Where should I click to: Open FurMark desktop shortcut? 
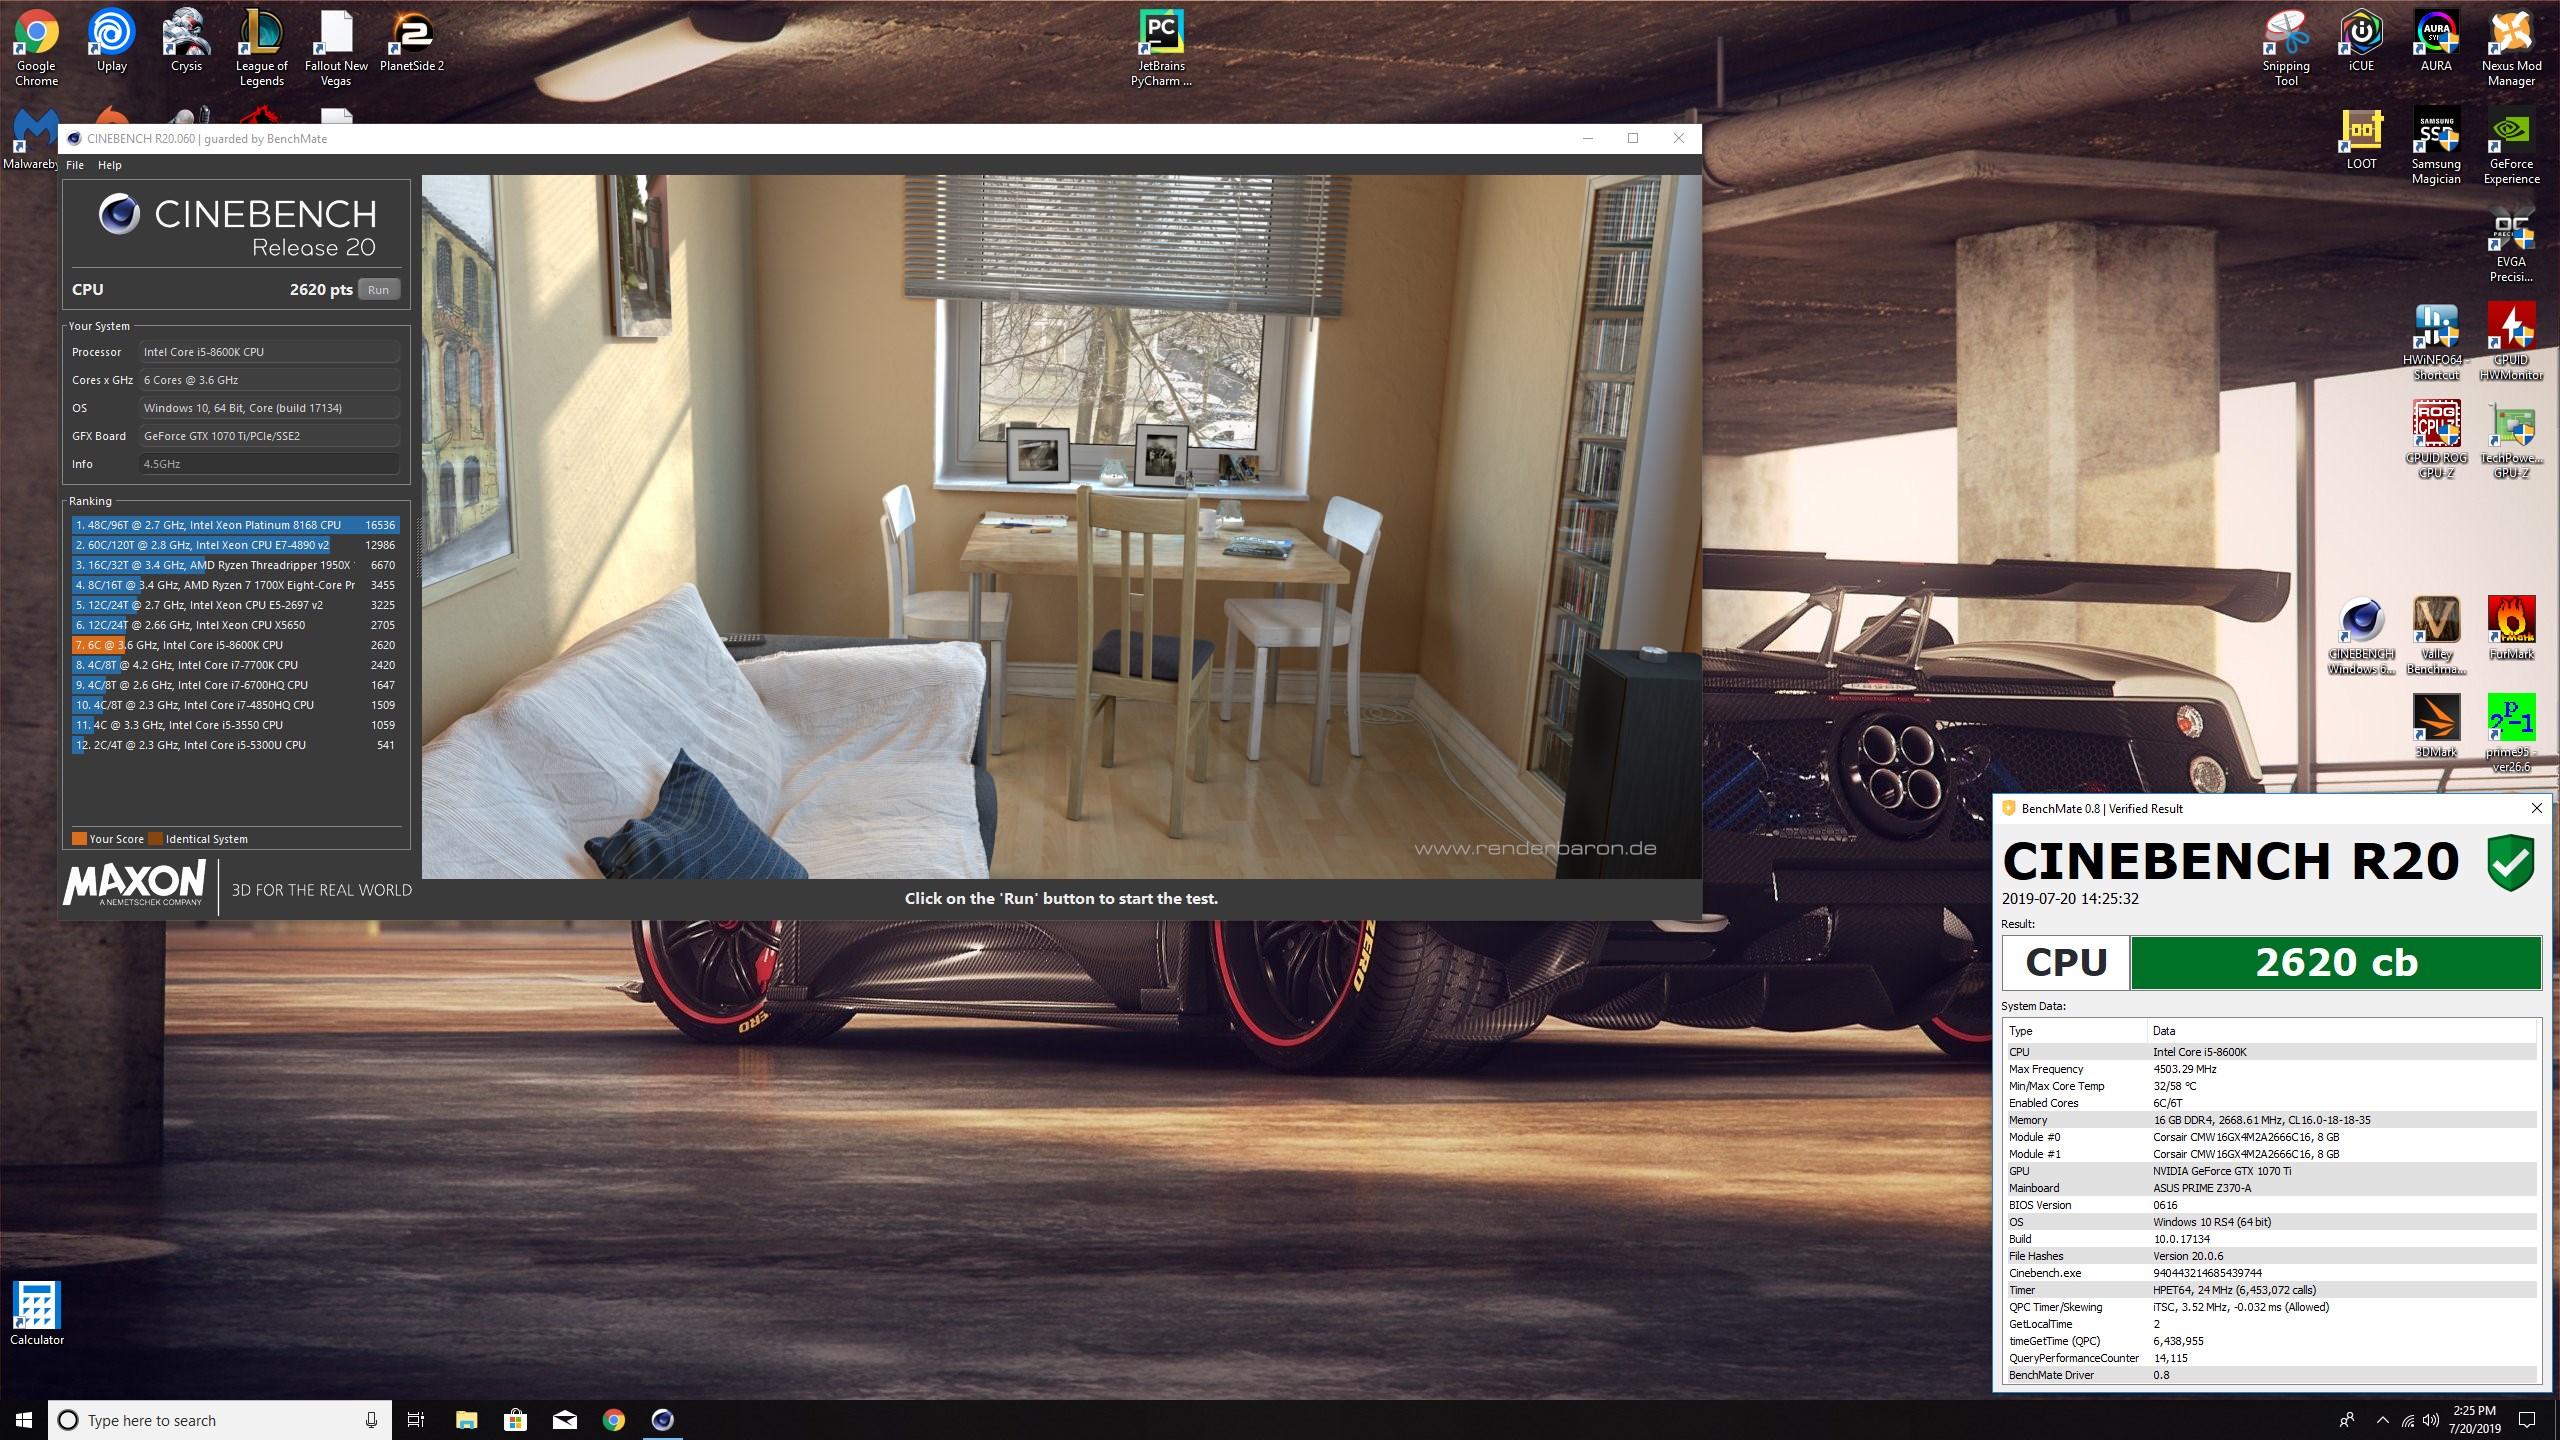[x=2511, y=630]
